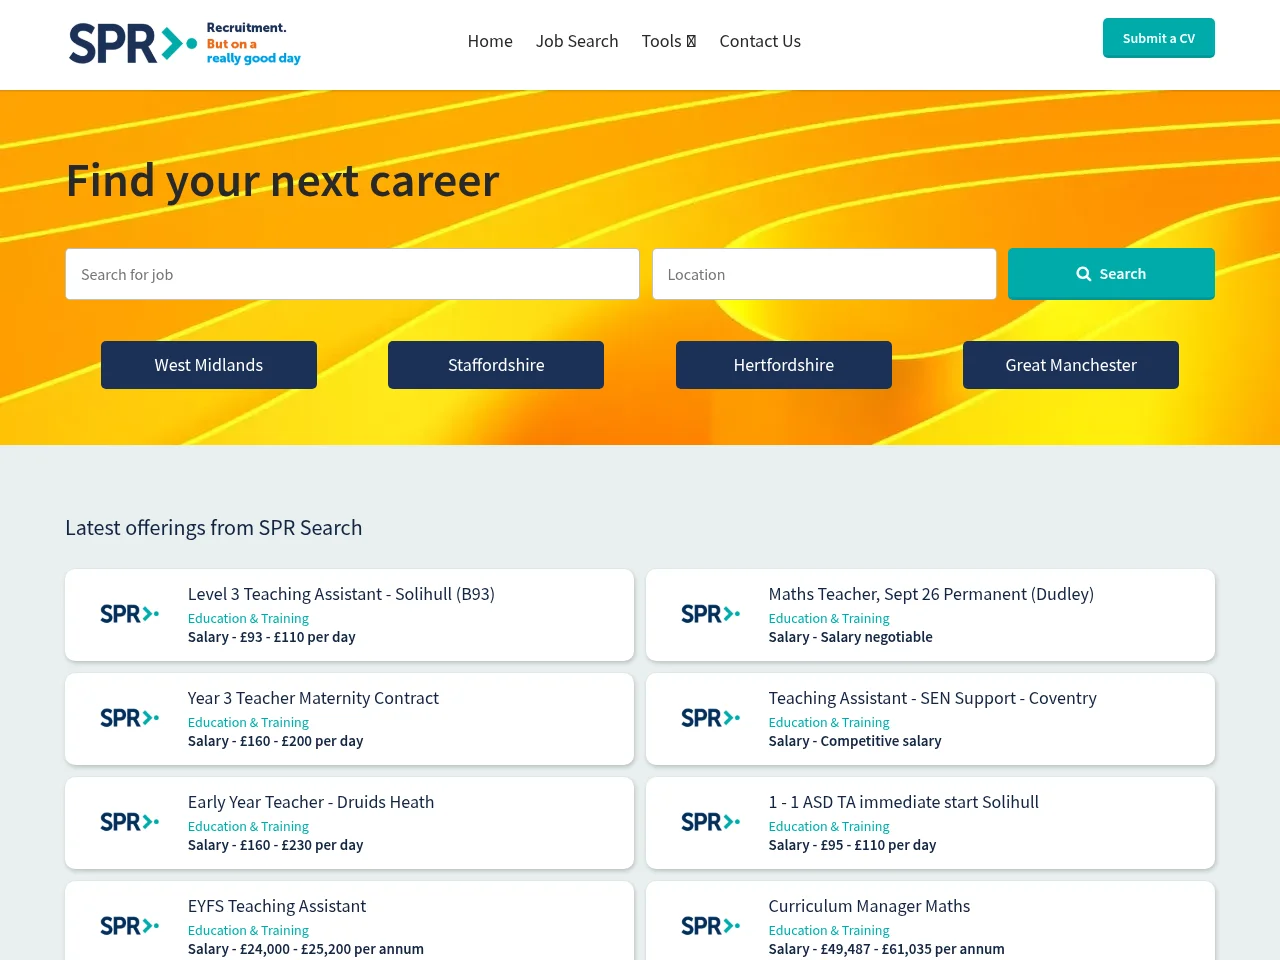Image resolution: width=1280 pixels, height=960 pixels.
Task: Click Latest offerings from SPR Search heading
Action: [214, 528]
